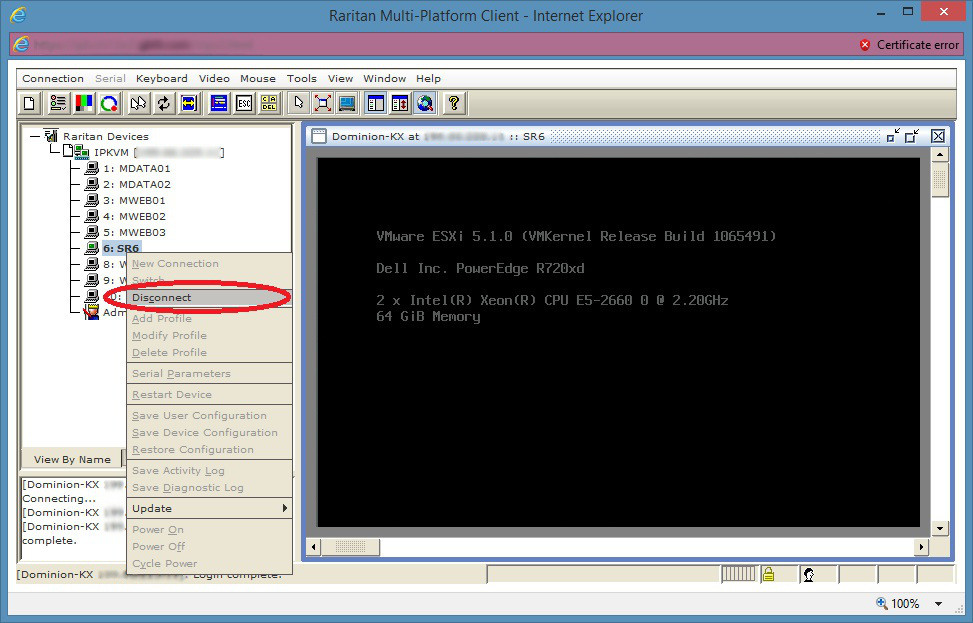Toggle the globe browse-devices toolbar icon

(425, 103)
